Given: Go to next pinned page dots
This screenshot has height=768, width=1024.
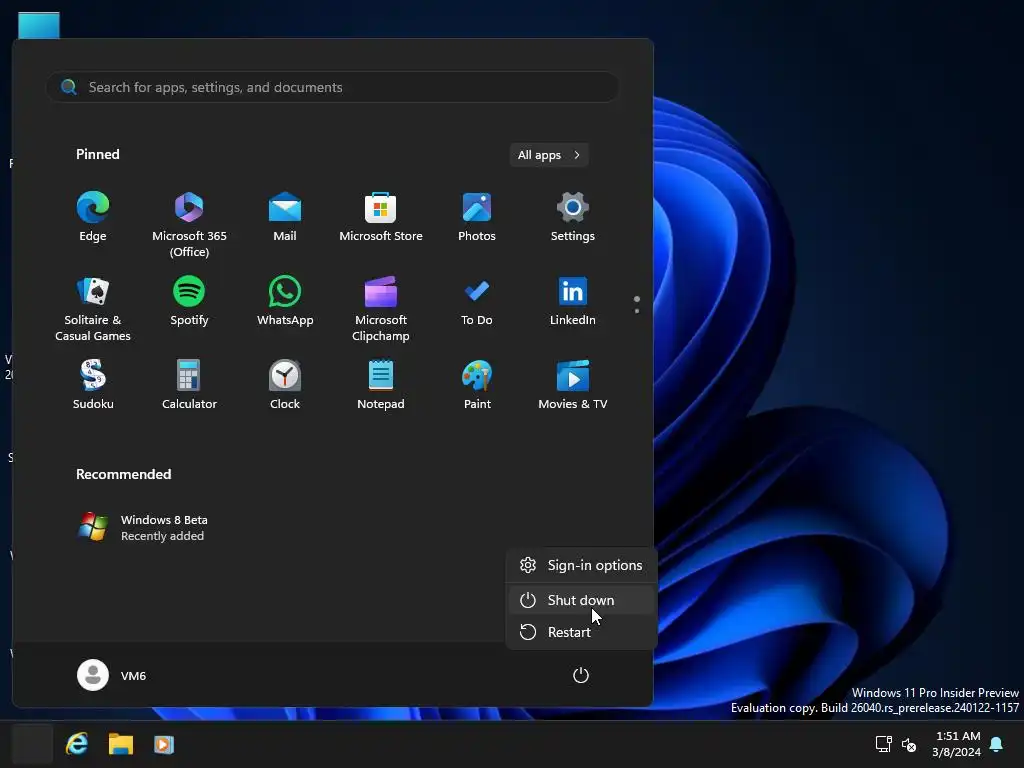Looking at the screenshot, I should 637,305.
